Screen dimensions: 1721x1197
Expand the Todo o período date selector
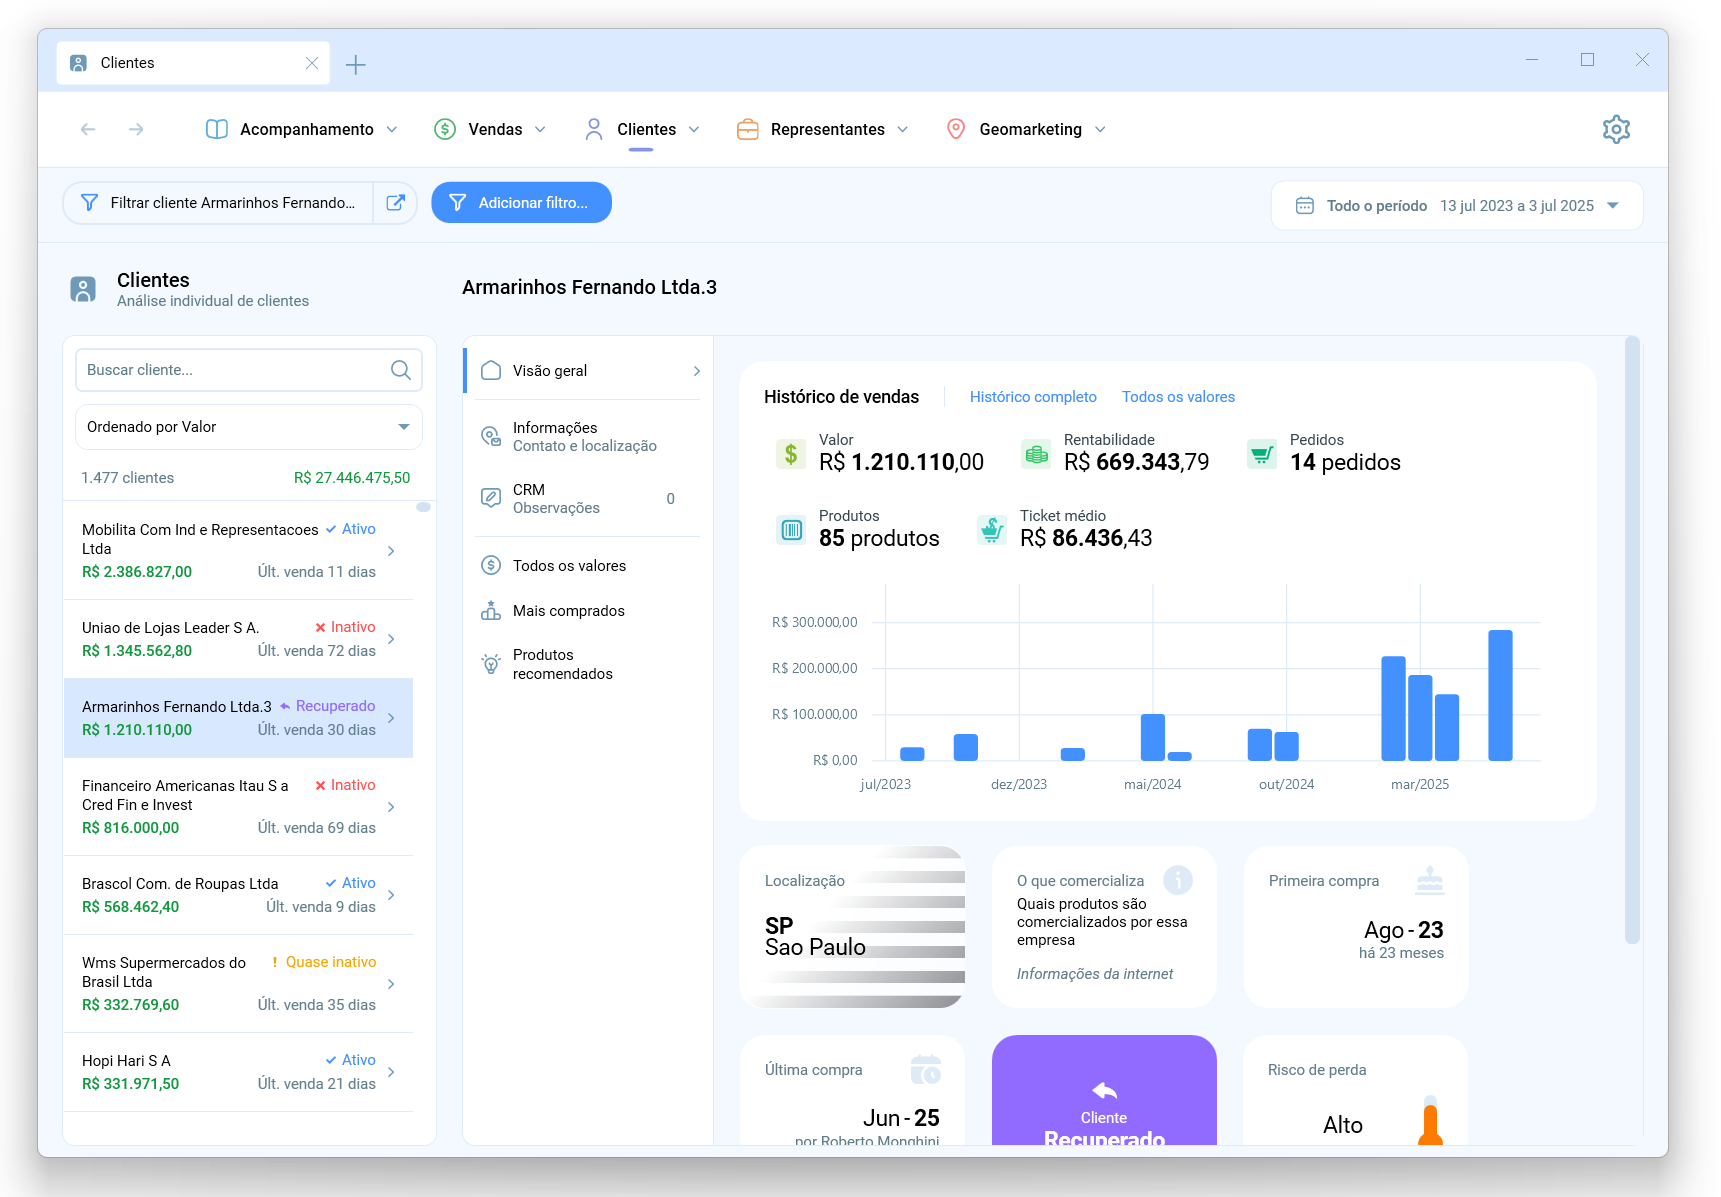coord(1457,206)
